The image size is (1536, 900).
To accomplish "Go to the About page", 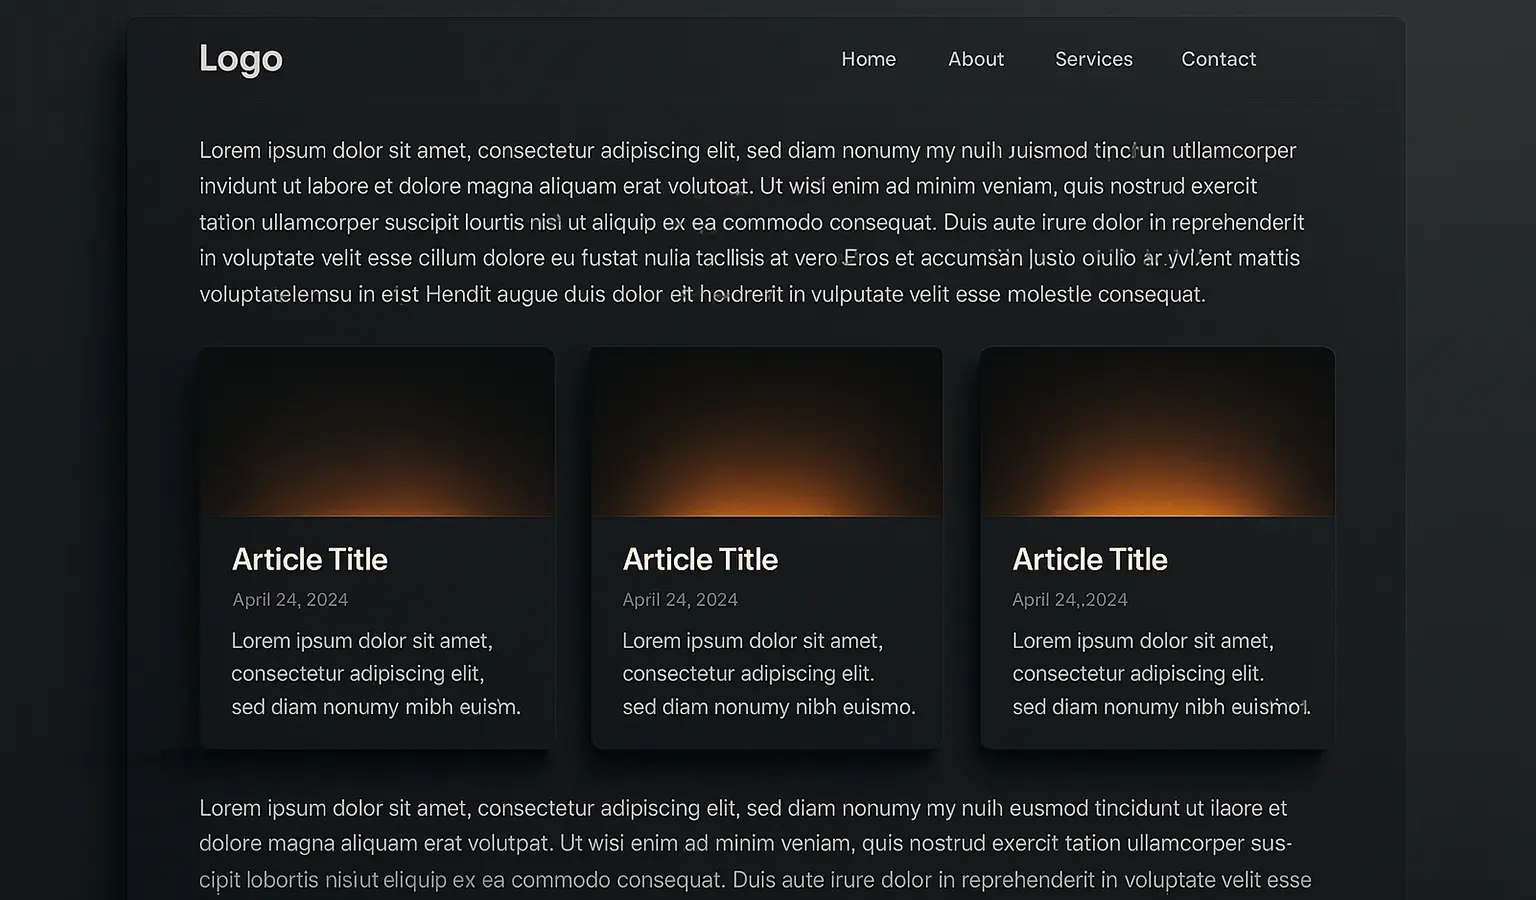I will point(975,59).
